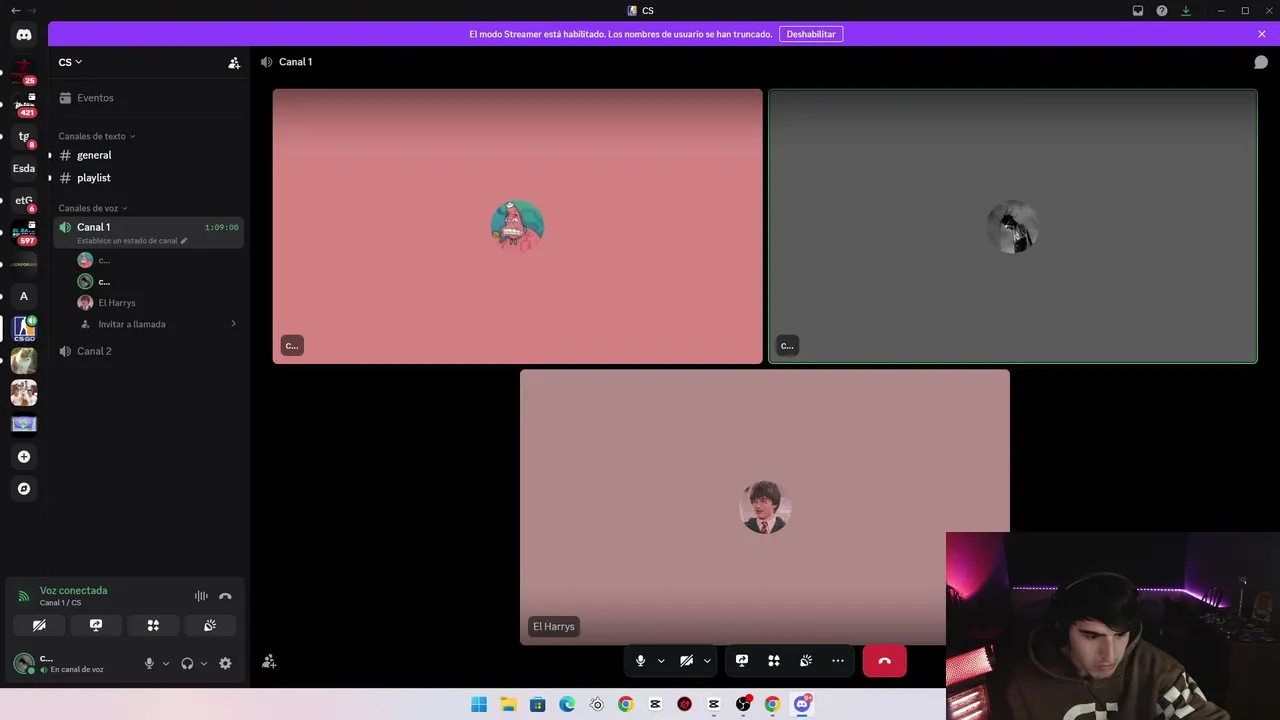Viewport: 1280px width, 720px height.
Task: Open soundboard in the call control bar
Action: pyautogui.click(x=806, y=661)
